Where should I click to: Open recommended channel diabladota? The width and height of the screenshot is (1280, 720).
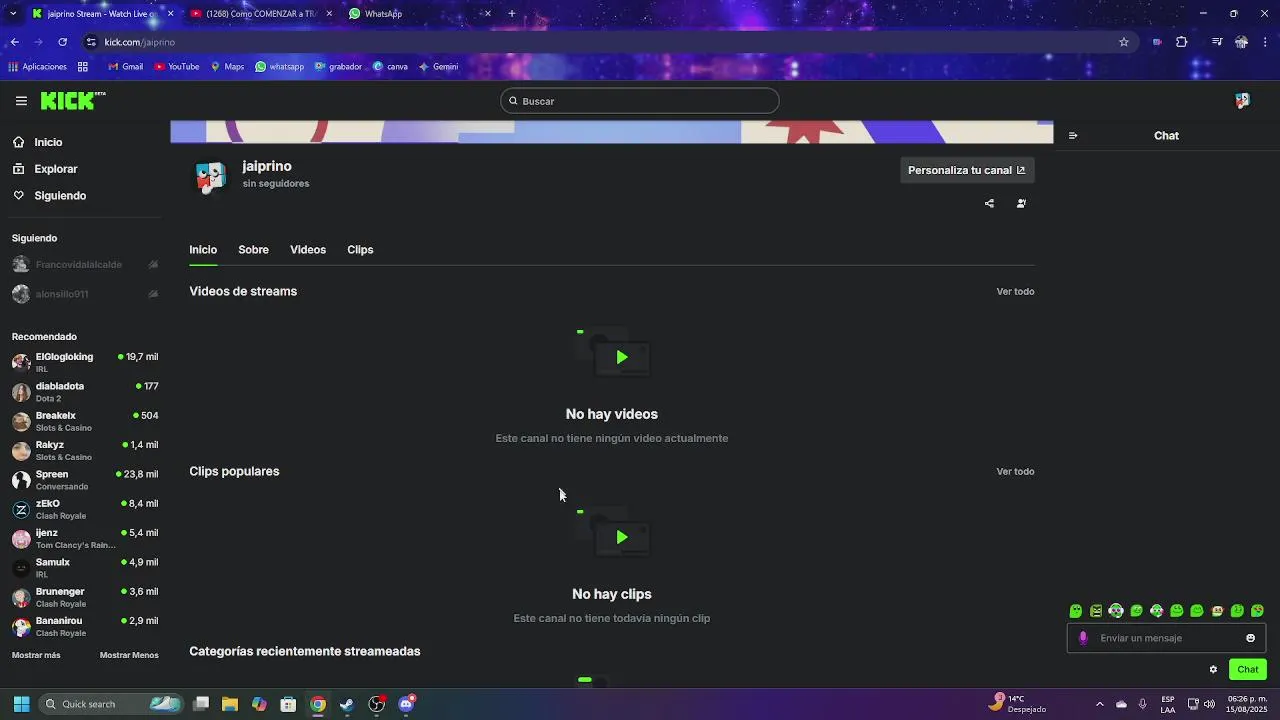coord(85,392)
